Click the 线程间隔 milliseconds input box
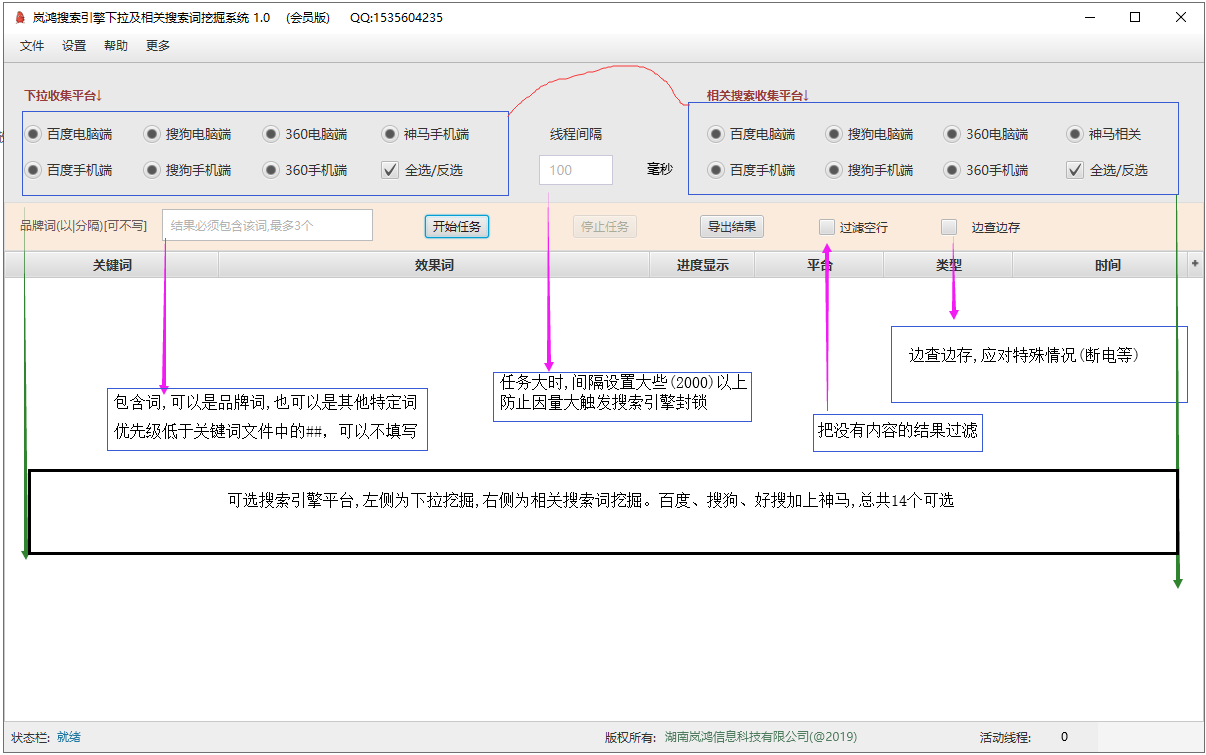 click(x=575, y=170)
